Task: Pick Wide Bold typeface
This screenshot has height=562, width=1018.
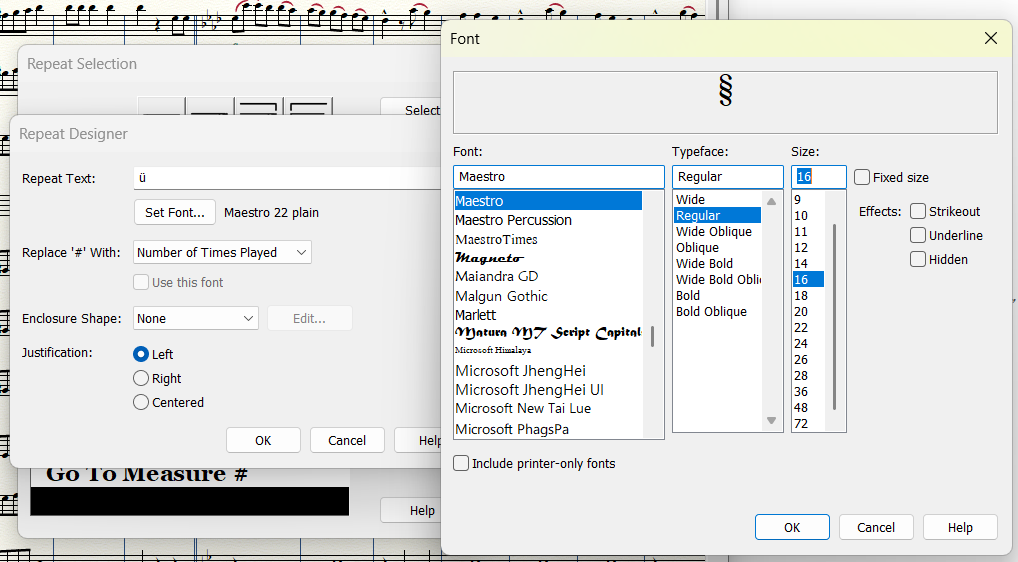Action: pos(704,263)
